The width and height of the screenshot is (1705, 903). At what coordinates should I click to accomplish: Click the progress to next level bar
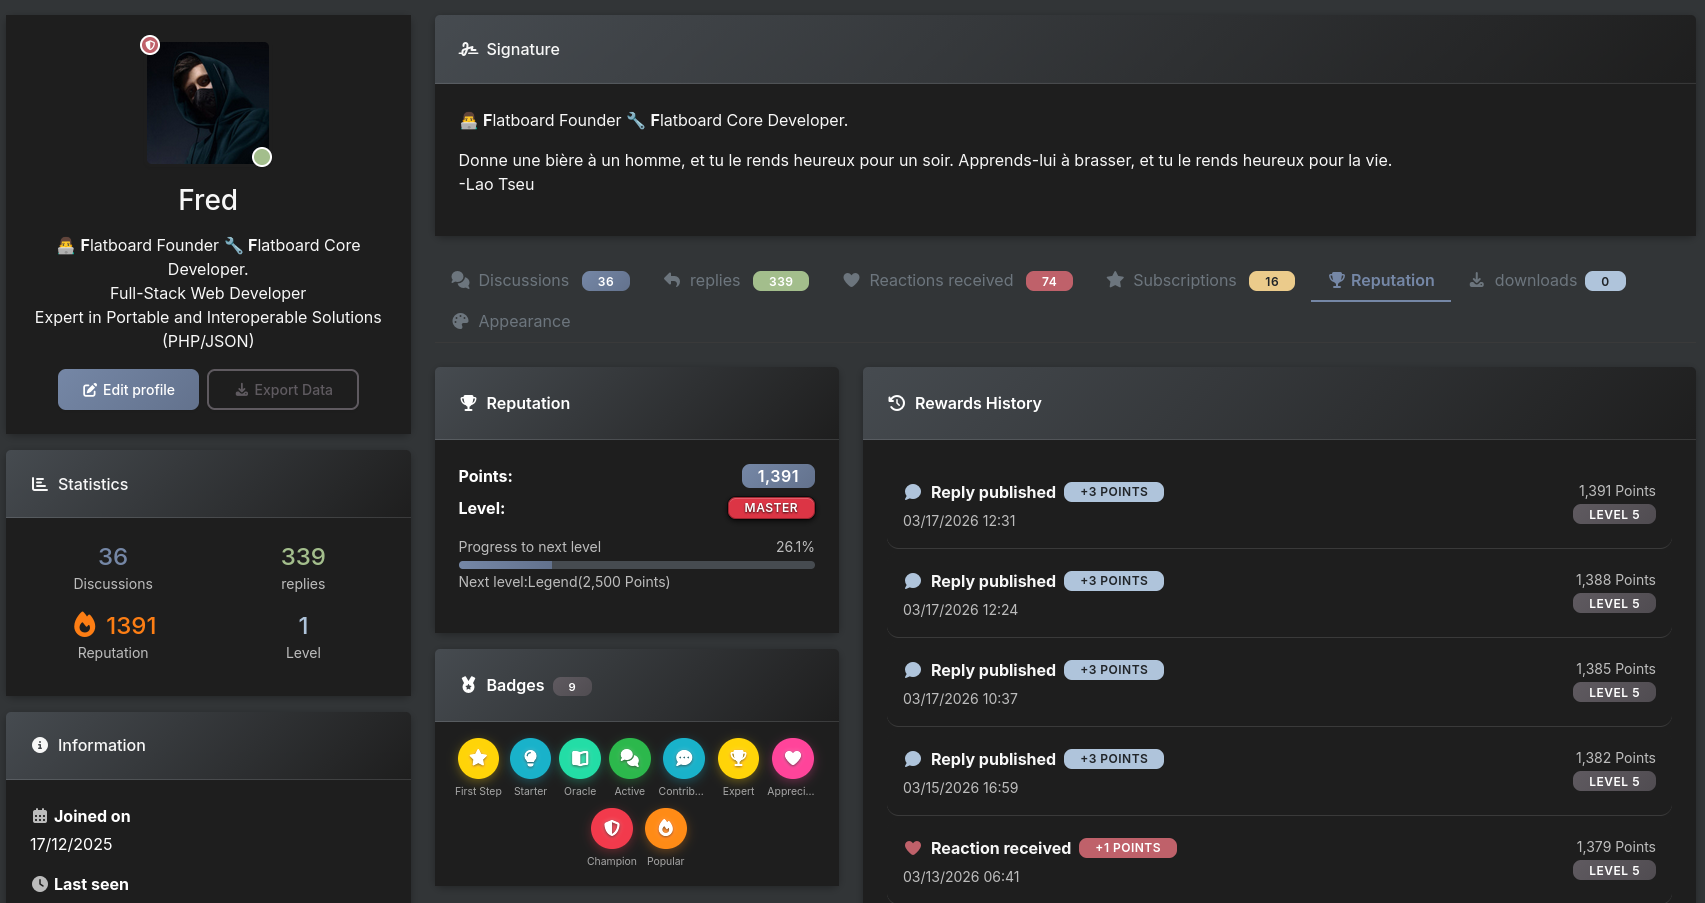coord(636,565)
